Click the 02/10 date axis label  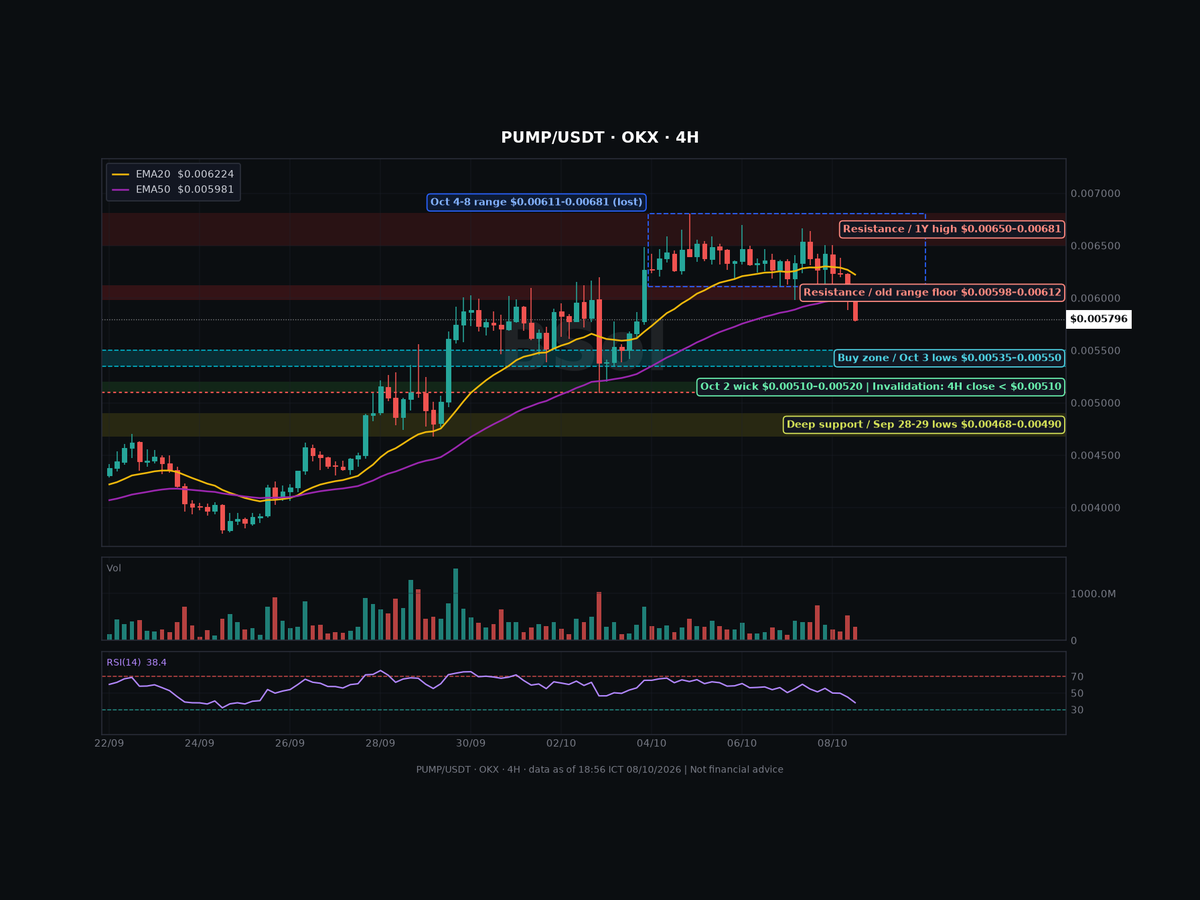[x=561, y=744]
